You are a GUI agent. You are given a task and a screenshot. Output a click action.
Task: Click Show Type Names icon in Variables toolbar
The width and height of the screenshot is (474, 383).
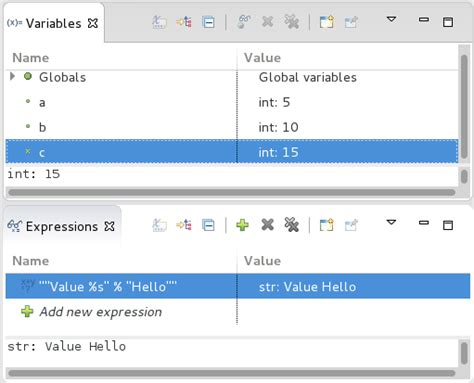(x=159, y=23)
